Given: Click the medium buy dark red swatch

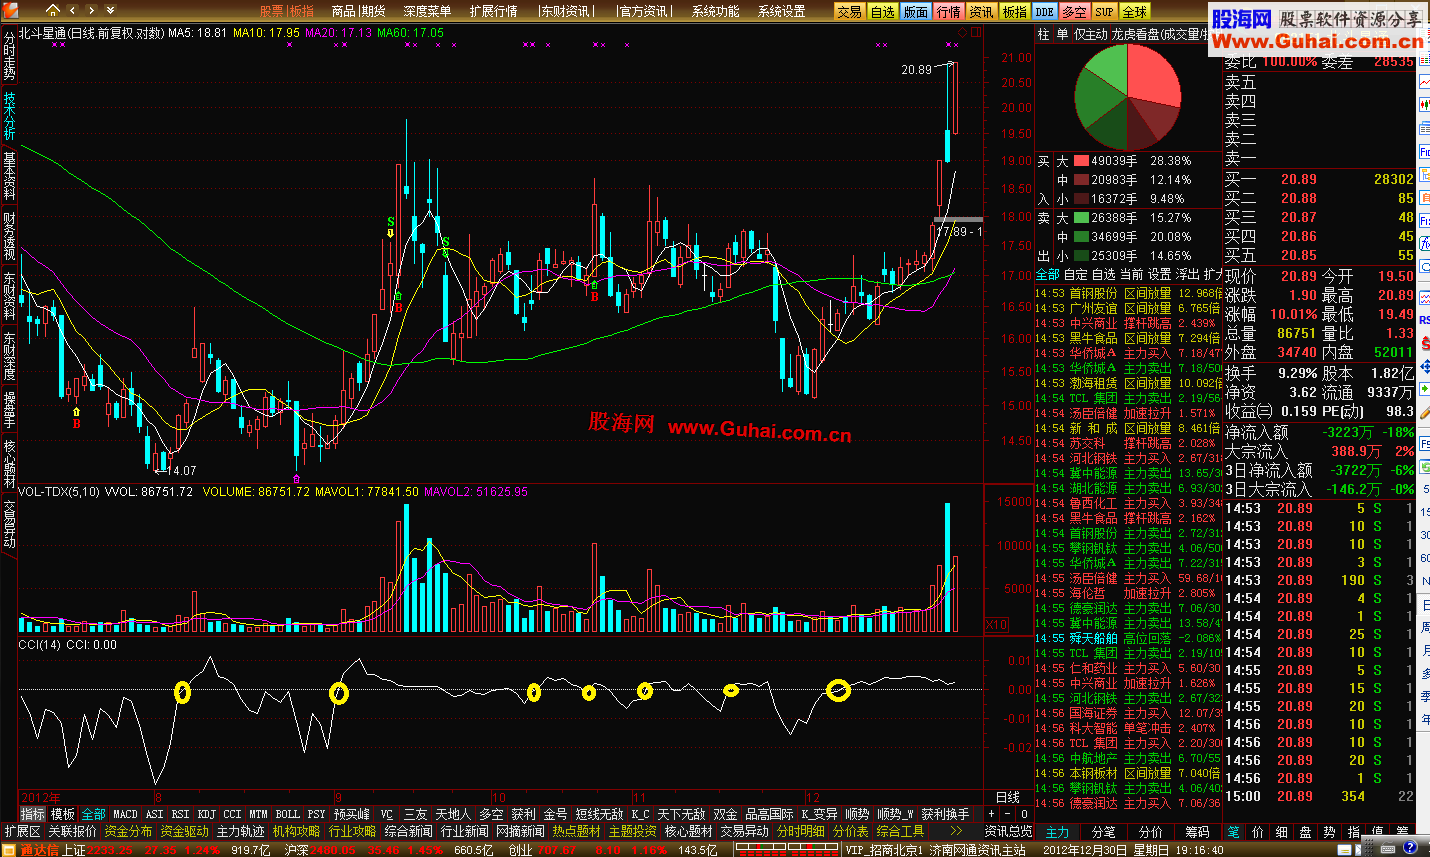Looking at the screenshot, I should pos(1081,180).
